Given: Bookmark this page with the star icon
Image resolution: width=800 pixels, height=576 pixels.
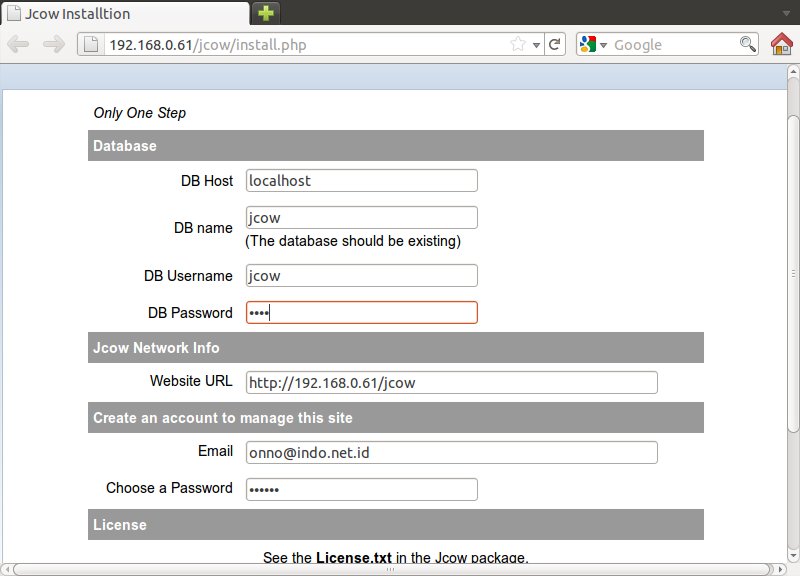Looking at the screenshot, I should click(518, 44).
